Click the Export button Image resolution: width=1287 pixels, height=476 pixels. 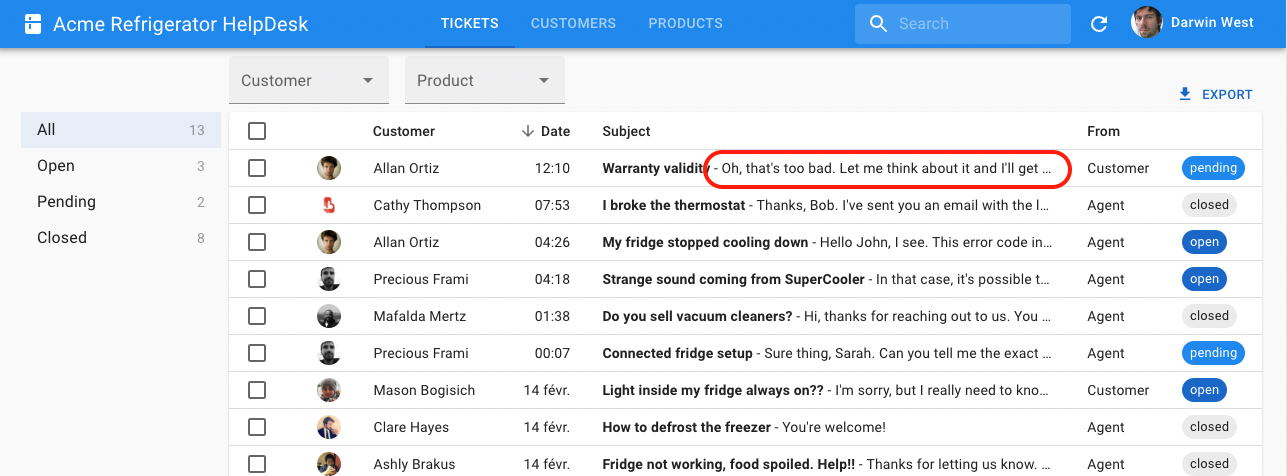click(x=1216, y=94)
